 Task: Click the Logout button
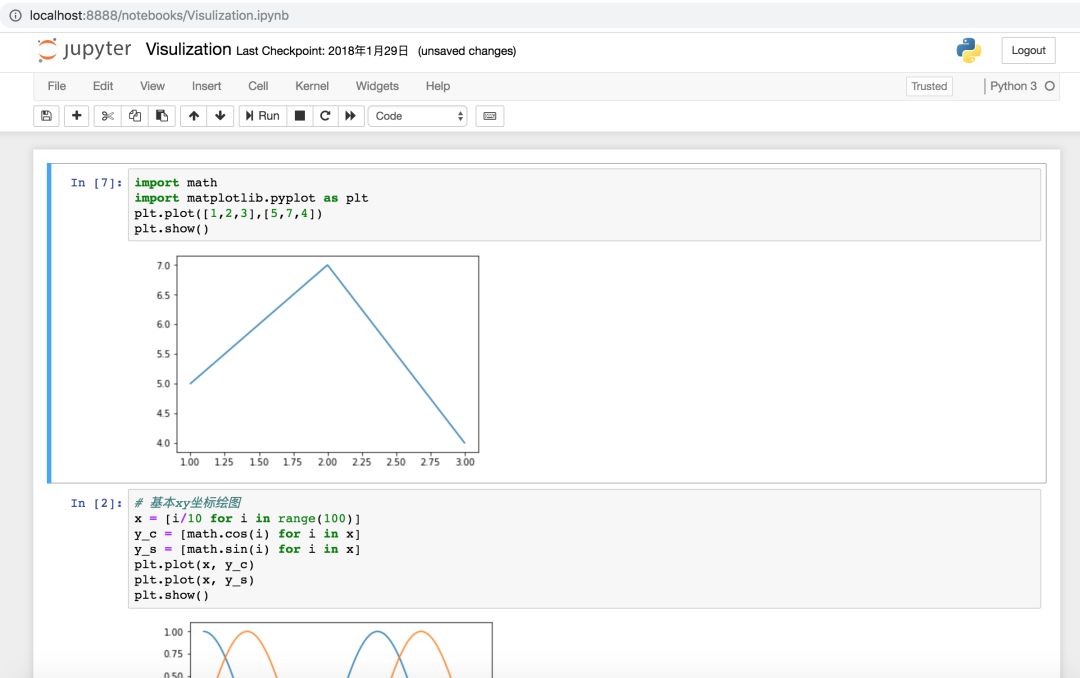click(1028, 50)
